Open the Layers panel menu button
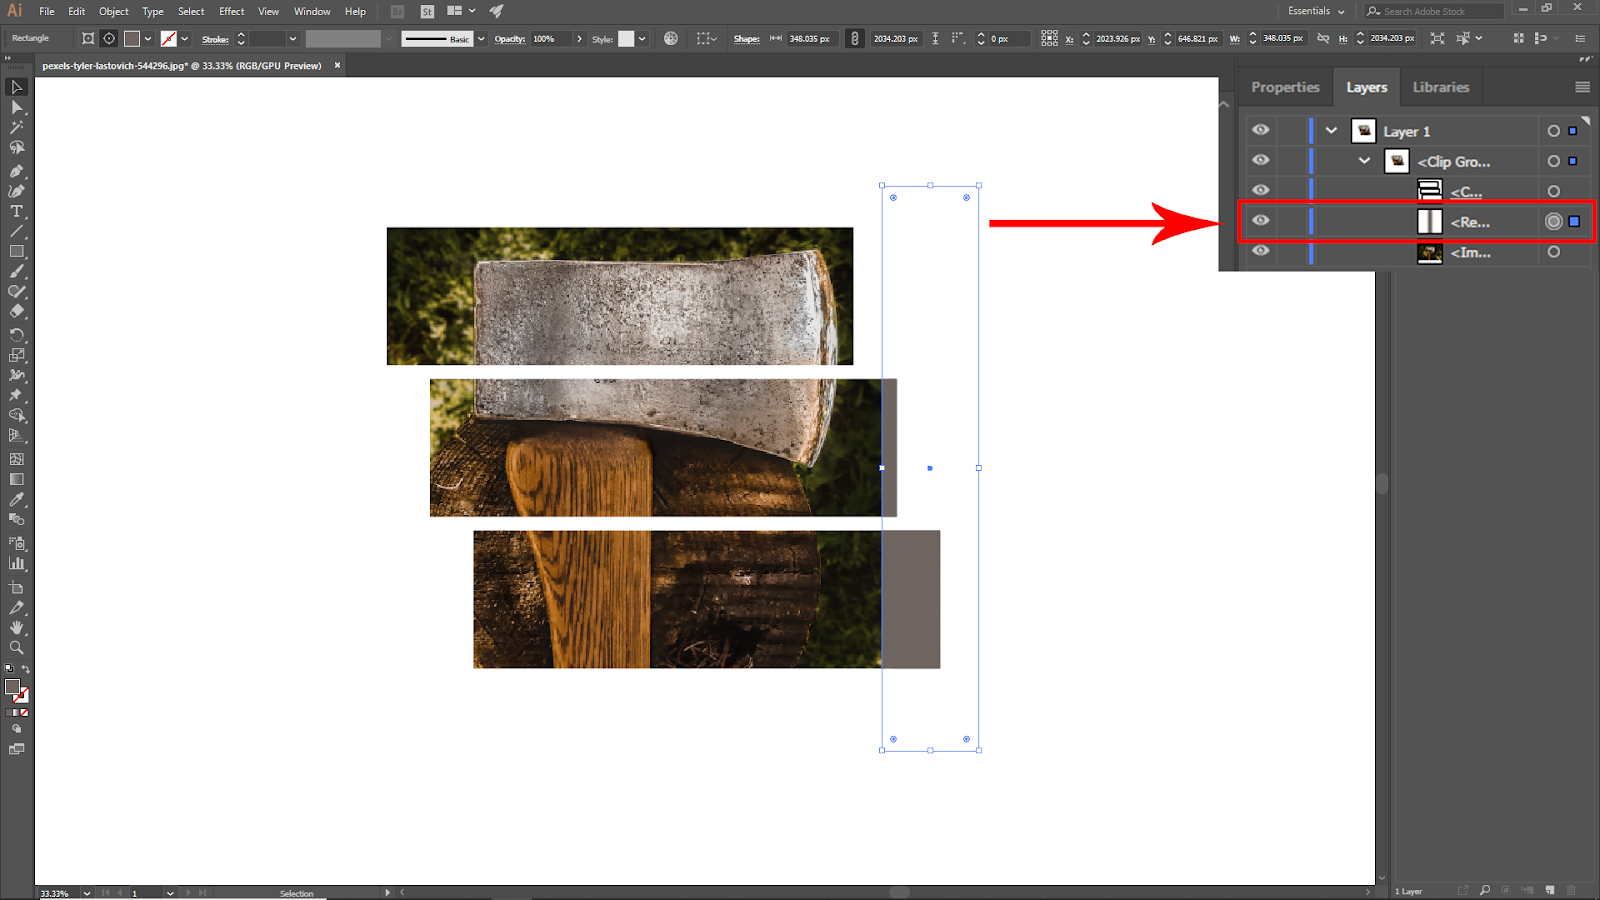Viewport: 1600px width, 900px height. click(1582, 87)
